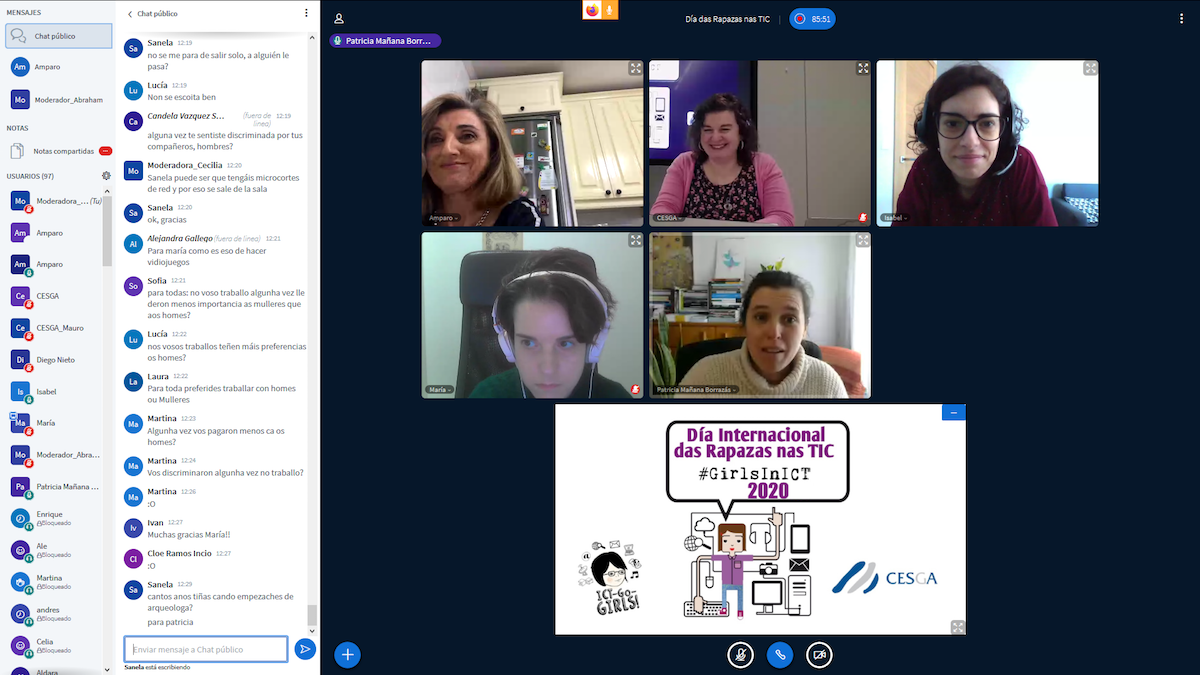Image resolution: width=1200 pixels, height=675 pixels.
Task: Select Chat público in messages sidebar
Action: click(56, 36)
